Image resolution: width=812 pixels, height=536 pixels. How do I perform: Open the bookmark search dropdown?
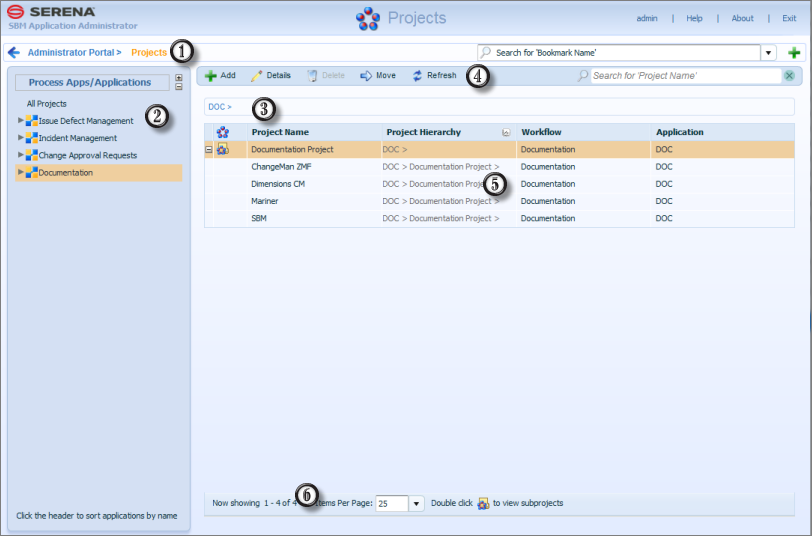click(768, 52)
